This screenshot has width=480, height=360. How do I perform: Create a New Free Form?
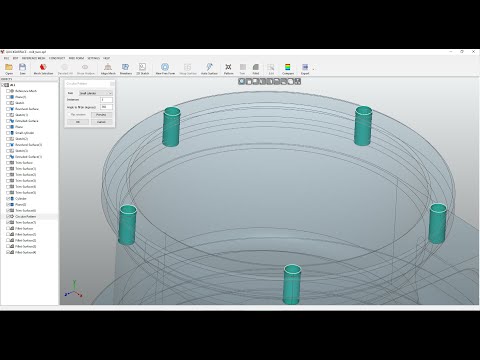[x=165, y=69]
